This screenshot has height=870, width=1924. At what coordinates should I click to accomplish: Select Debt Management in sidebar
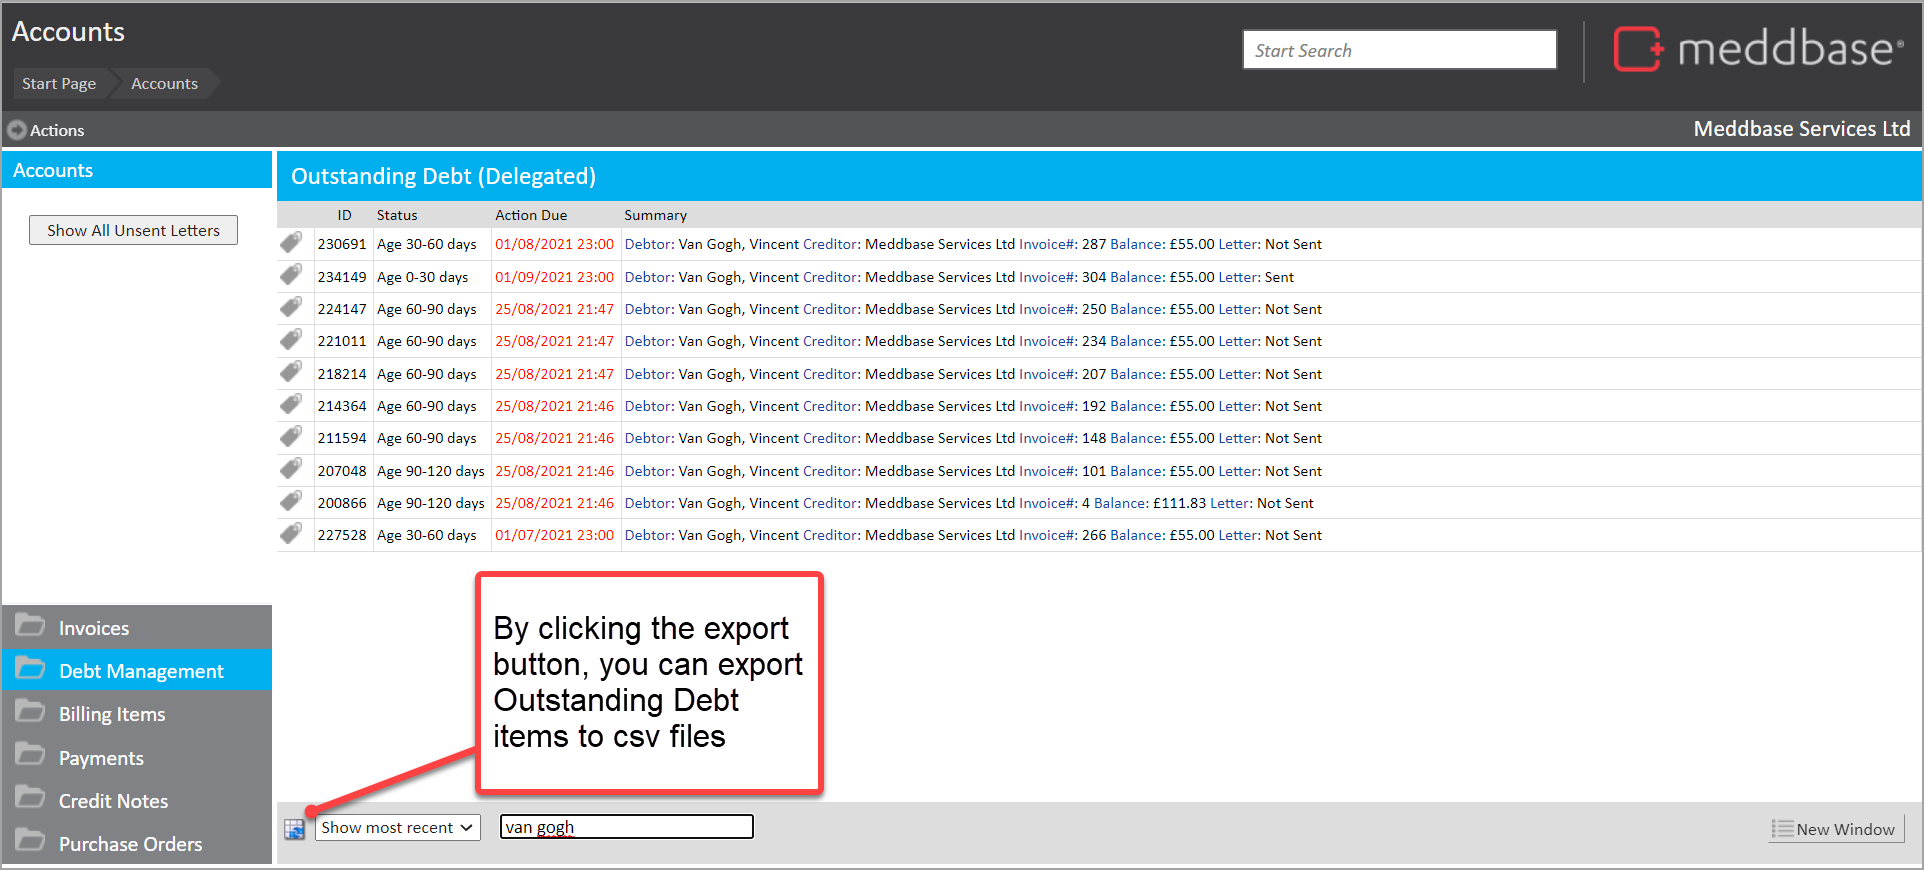coord(140,671)
